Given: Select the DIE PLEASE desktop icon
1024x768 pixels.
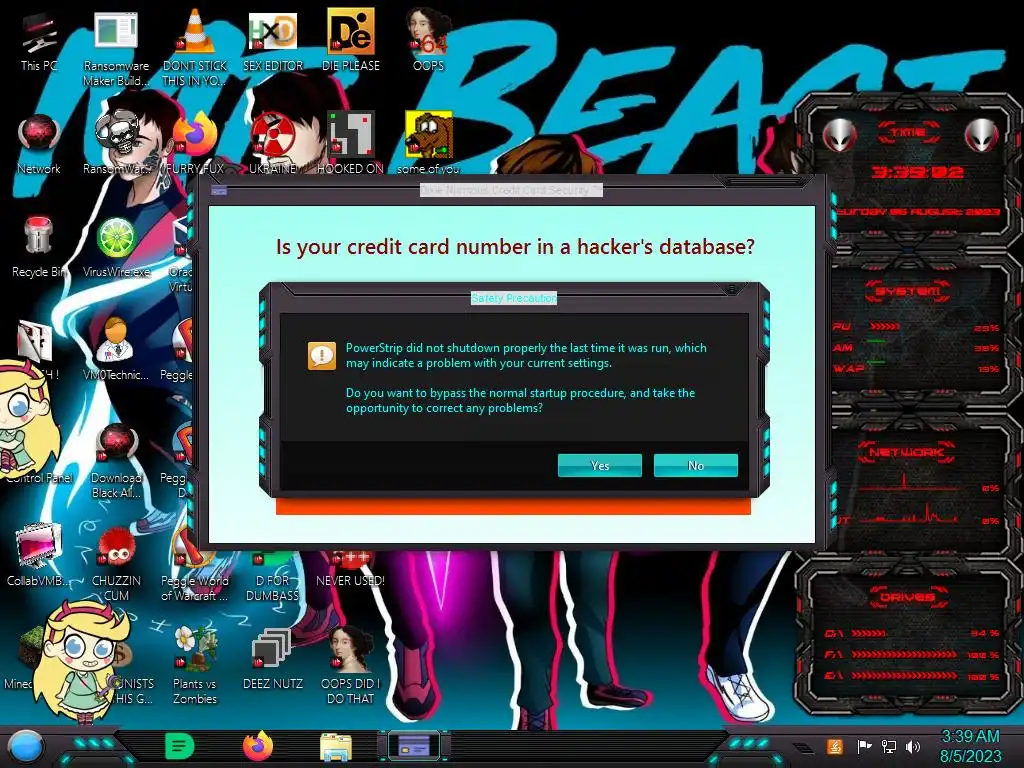Looking at the screenshot, I should pyautogui.click(x=351, y=41).
